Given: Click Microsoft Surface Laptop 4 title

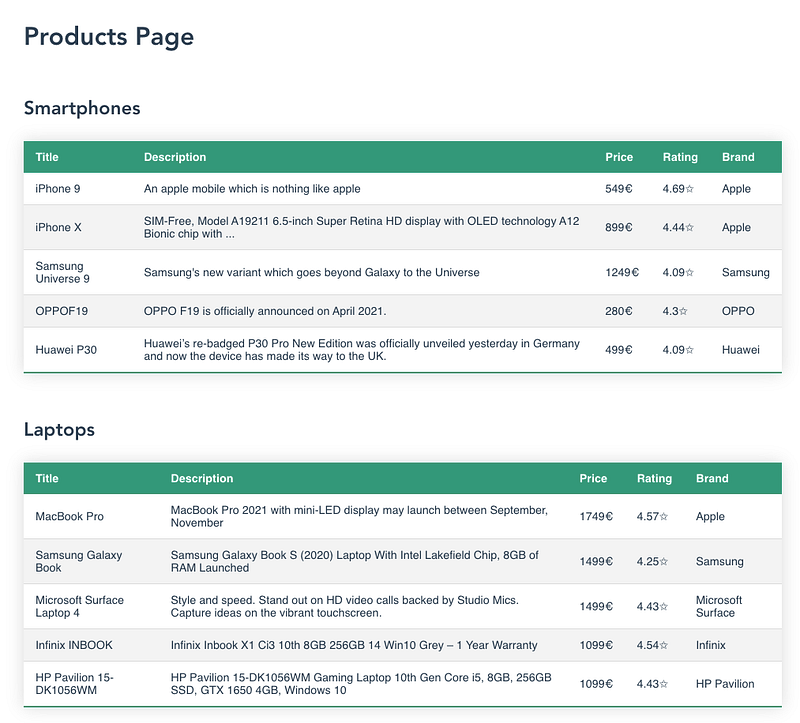Looking at the screenshot, I should [x=80, y=606].
